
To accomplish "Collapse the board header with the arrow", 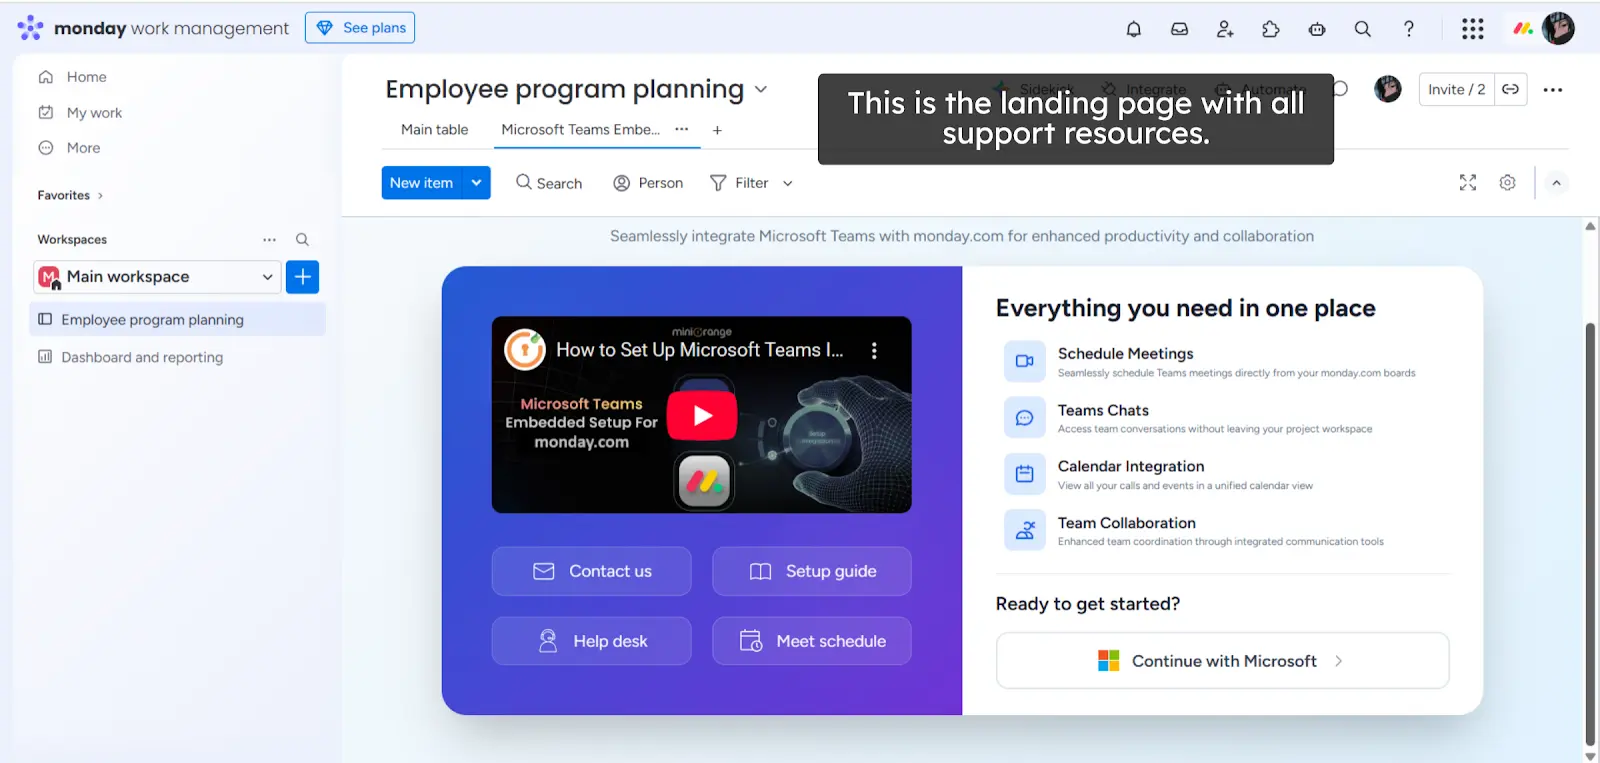I will (1556, 183).
